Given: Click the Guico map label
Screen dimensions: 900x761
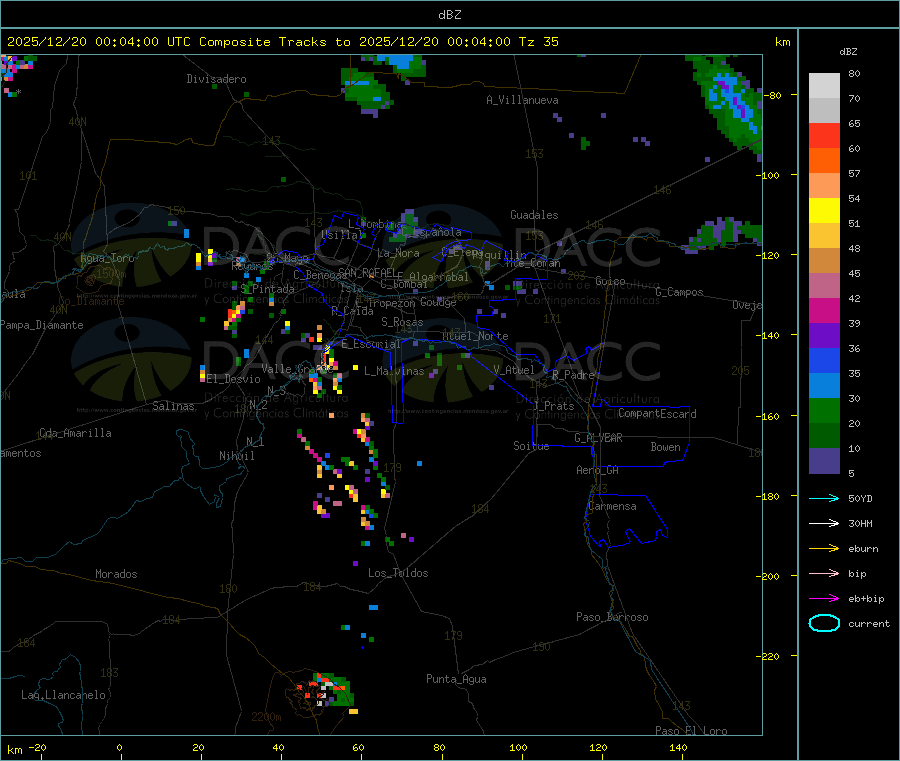Looking at the screenshot, I should coord(610,281).
